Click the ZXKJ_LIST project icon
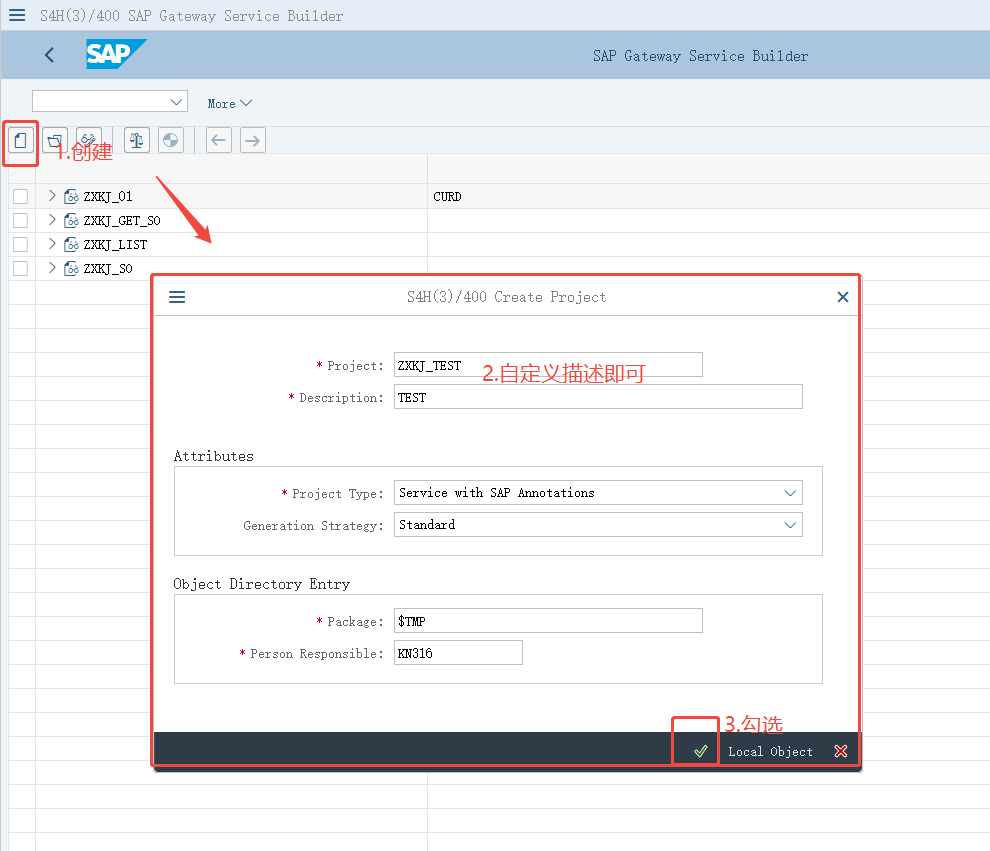This screenshot has width=990, height=851. [x=71, y=244]
